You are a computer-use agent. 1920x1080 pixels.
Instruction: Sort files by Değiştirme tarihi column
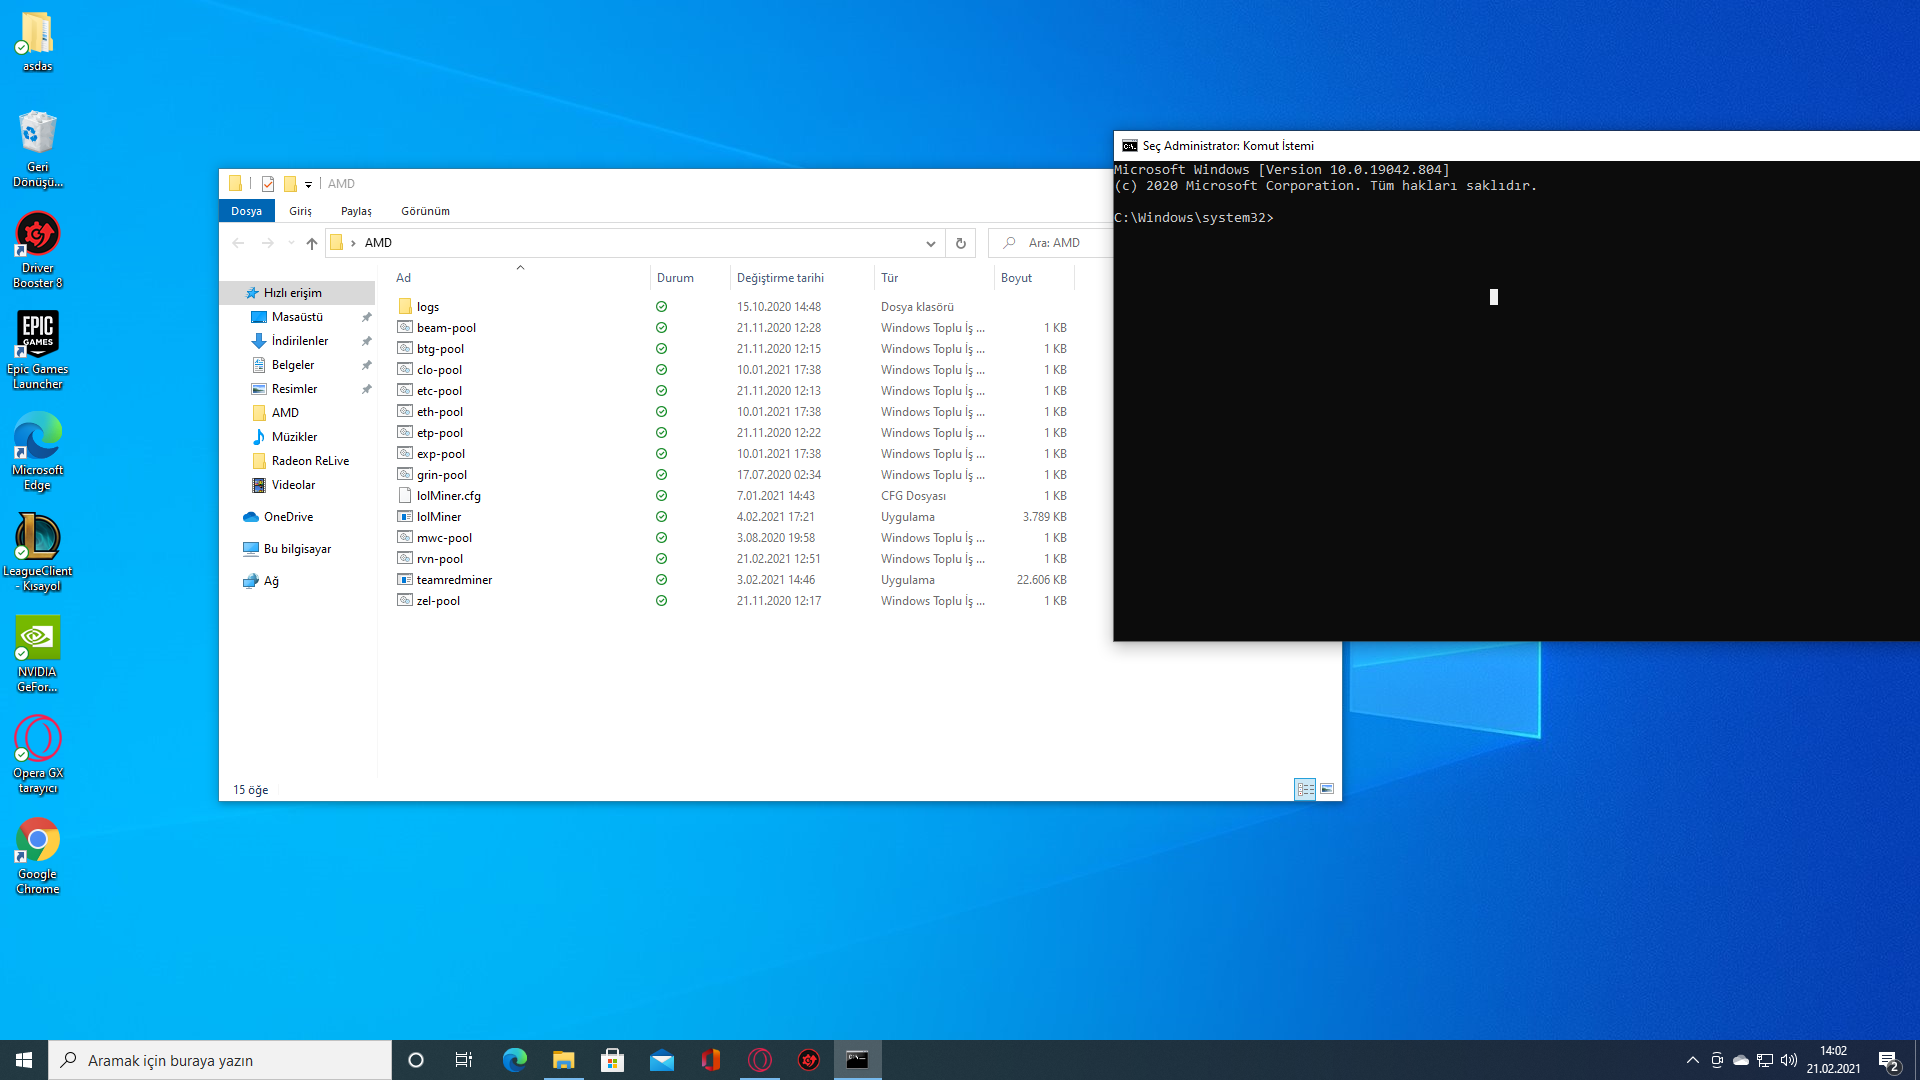coord(802,278)
